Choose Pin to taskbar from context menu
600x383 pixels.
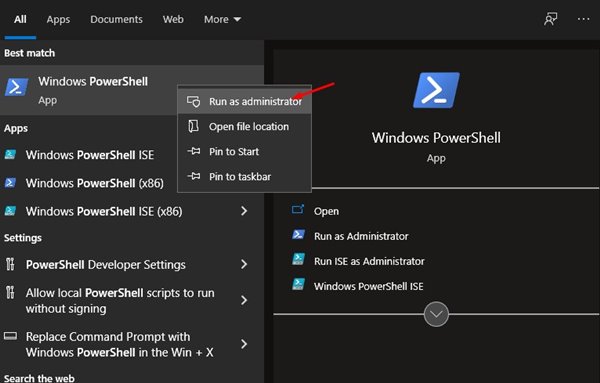click(245, 176)
